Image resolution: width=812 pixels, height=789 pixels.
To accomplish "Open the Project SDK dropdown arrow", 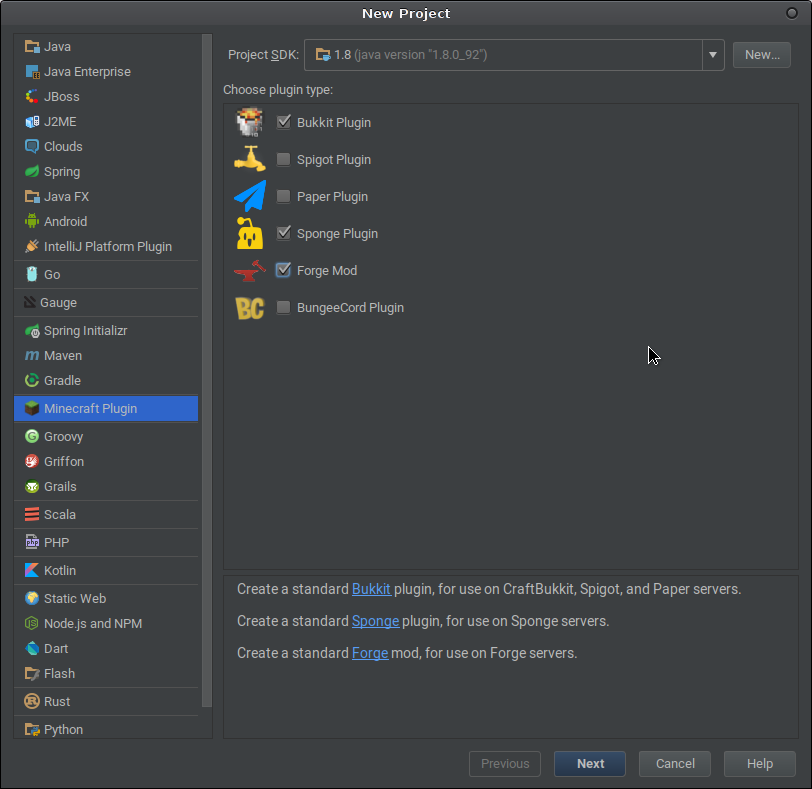I will [713, 55].
